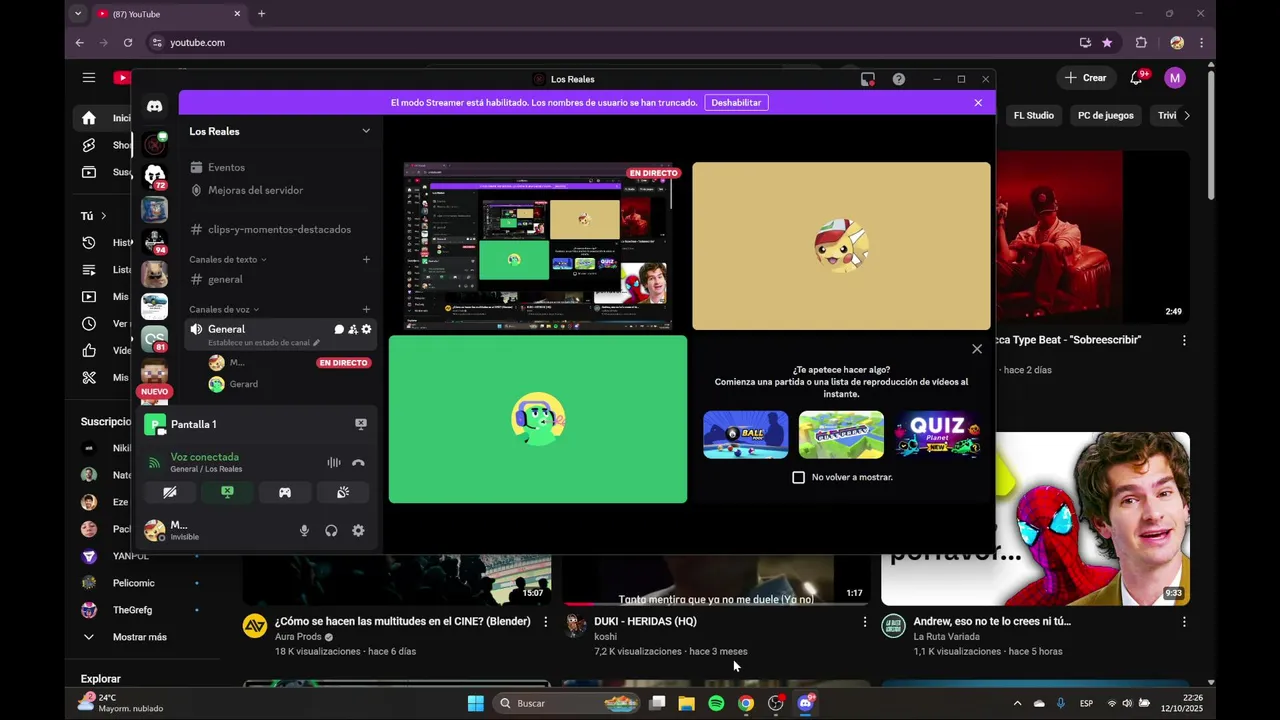Screen dimensions: 1280x720
Task: Expand 'Mostrar más' subscriptions list
Action: coord(124,637)
